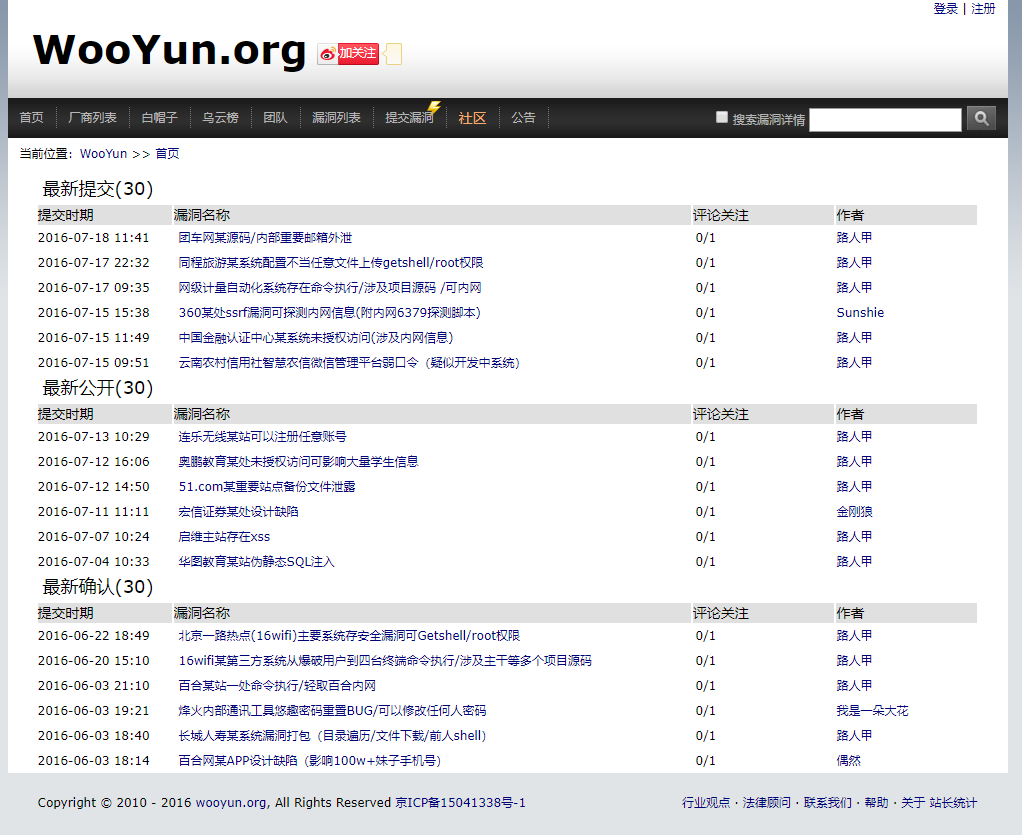Enable the 搜索漏洞详情 checkbox
Image resolution: width=1022 pixels, height=835 pixels.
pos(722,117)
